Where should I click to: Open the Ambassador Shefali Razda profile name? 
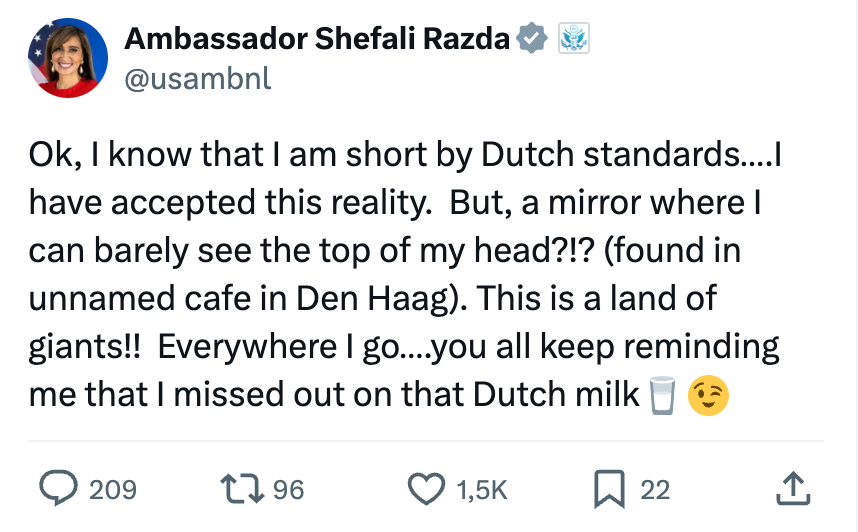coord(317,40)
